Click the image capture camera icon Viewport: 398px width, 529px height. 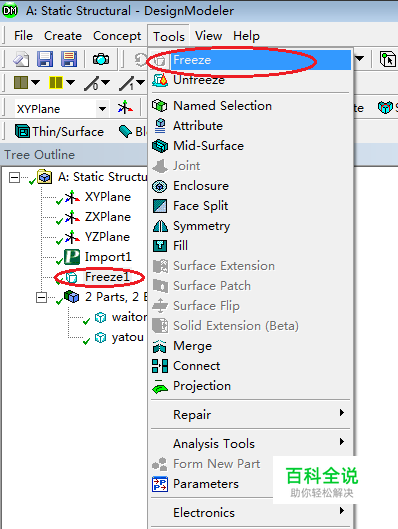(x=101, y=59)
